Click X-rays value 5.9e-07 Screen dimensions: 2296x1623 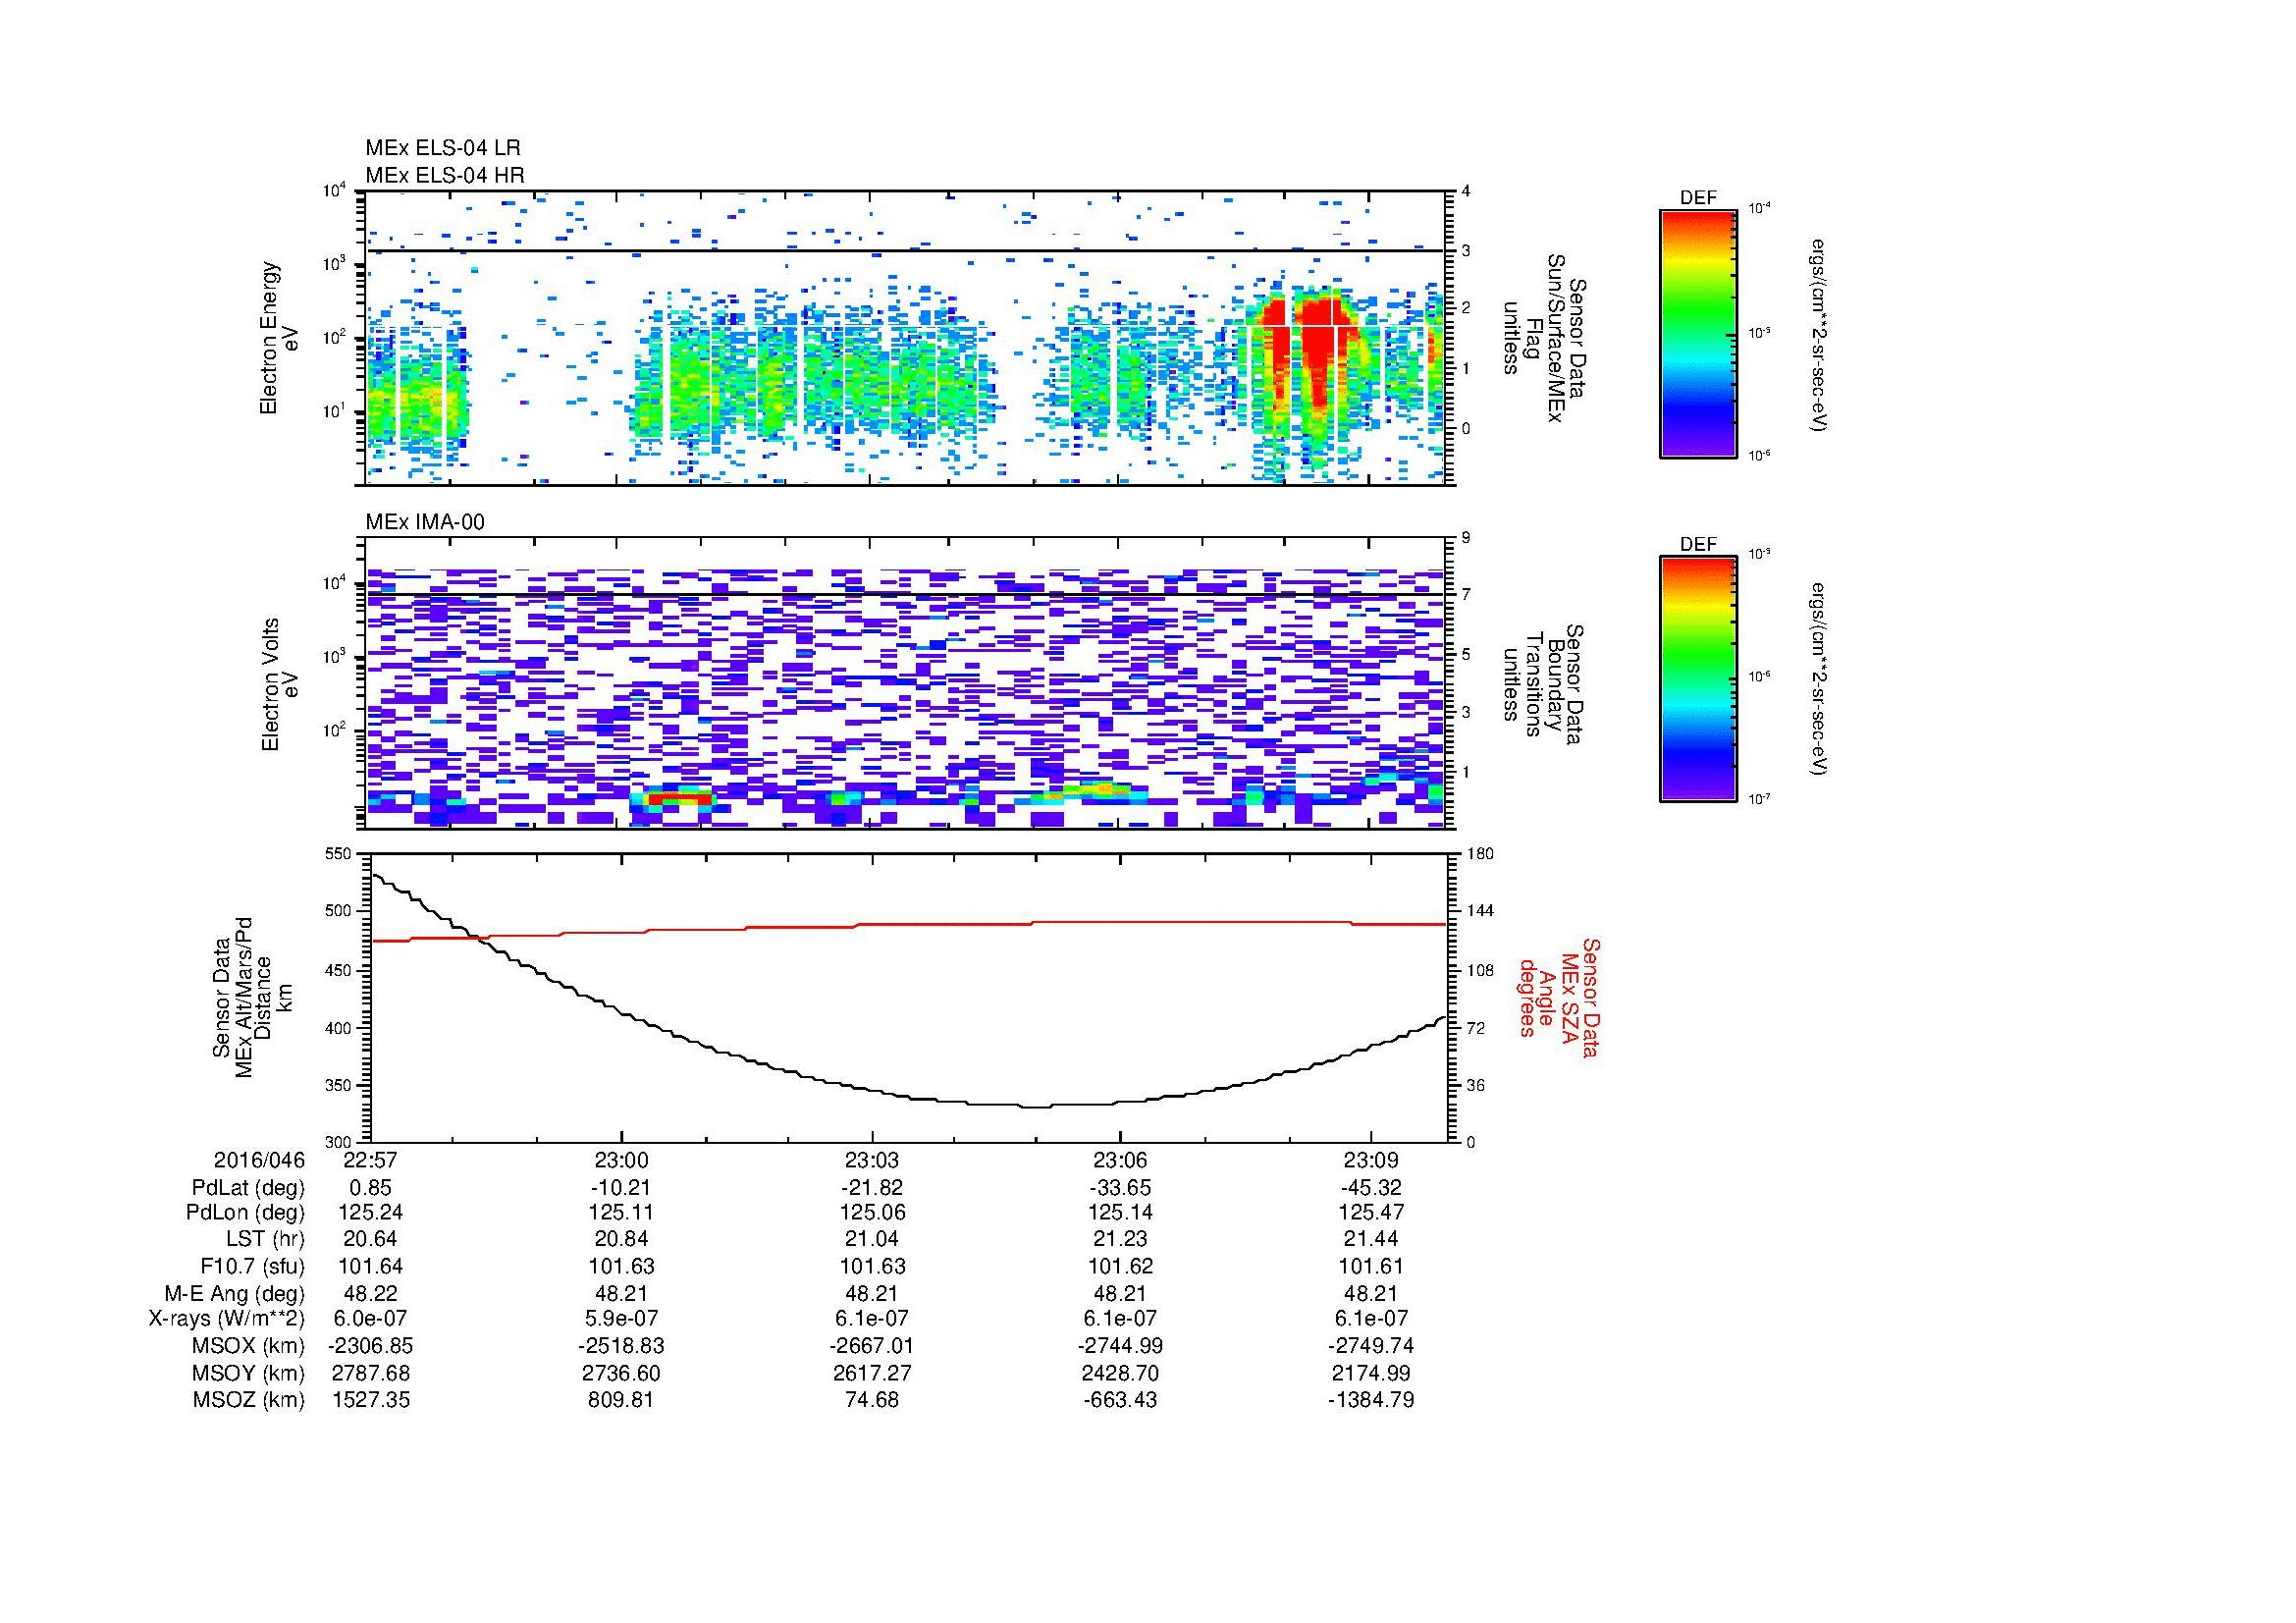coord(621,1319)
